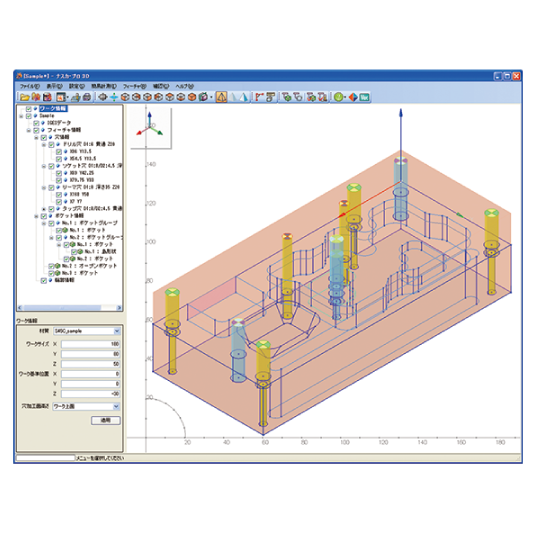This screenshot has width=534, height=534.
Task: Click the tree panel horizontal scrollbar thumb
Action: [62, 308]
